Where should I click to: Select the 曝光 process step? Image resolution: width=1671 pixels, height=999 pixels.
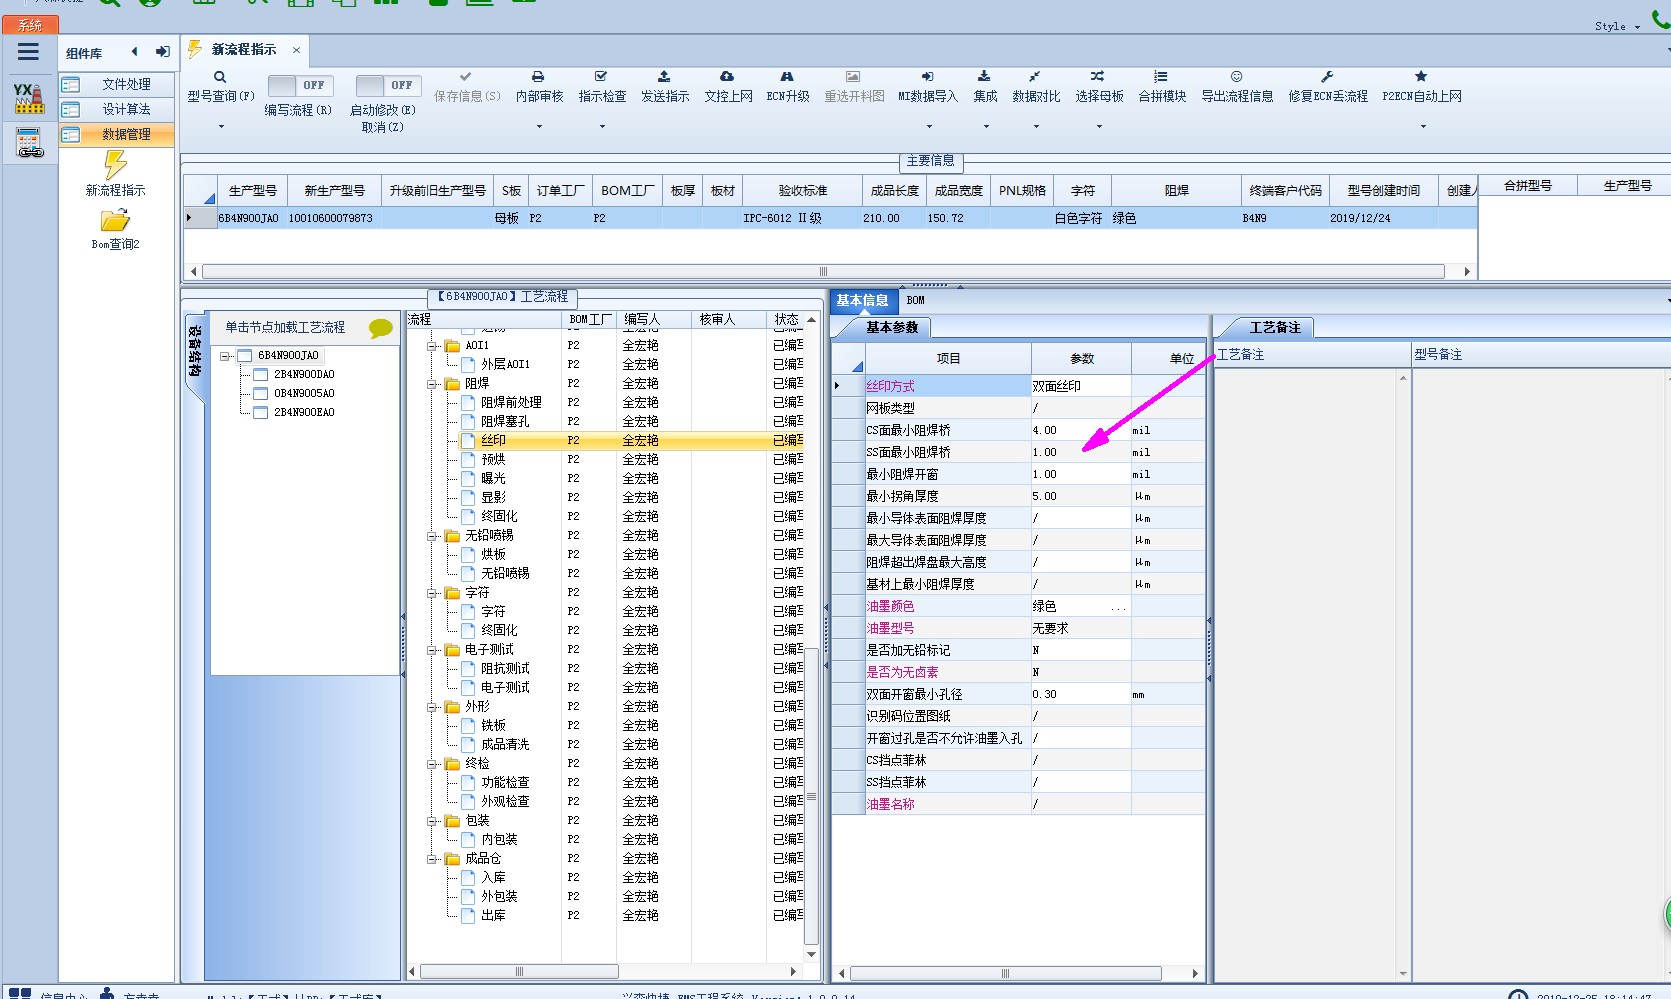tap(493, 478)
